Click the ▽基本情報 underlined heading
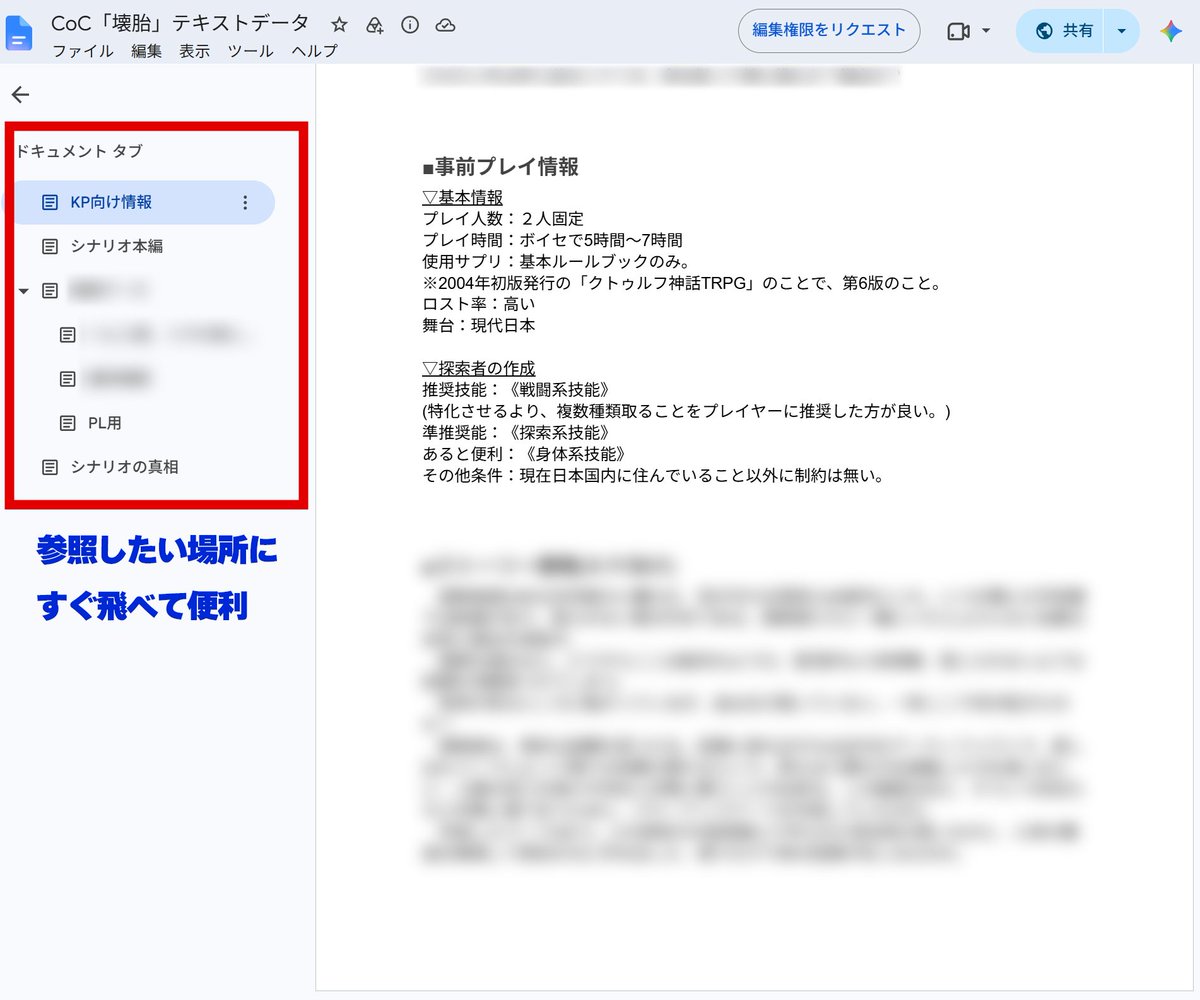Screen dimensions: 1200x1000 (463, 198)
